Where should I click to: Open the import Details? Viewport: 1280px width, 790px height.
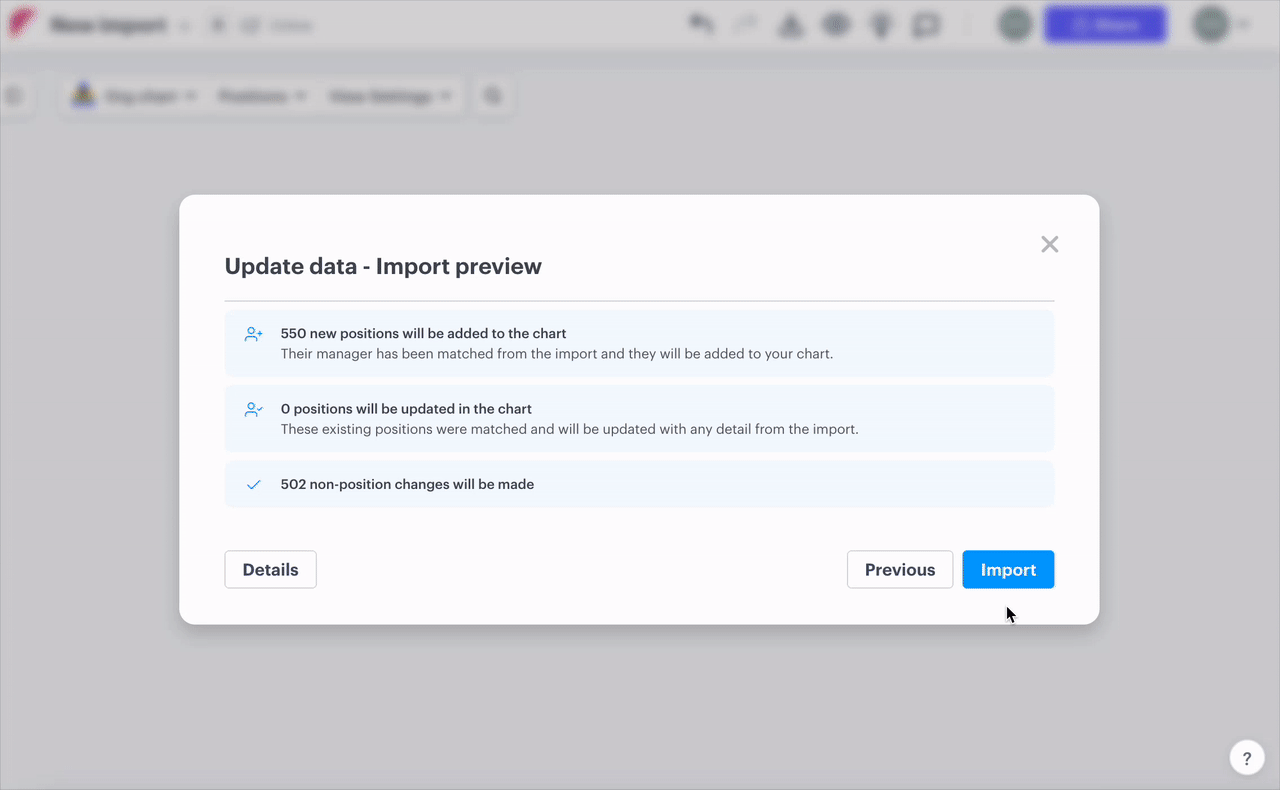coord(270,570)
